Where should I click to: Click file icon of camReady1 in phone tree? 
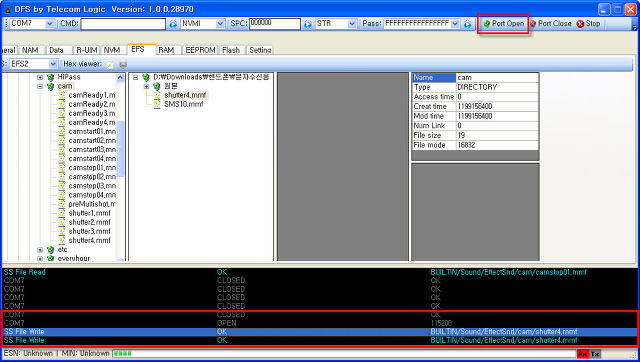click(x=62, y=95)
